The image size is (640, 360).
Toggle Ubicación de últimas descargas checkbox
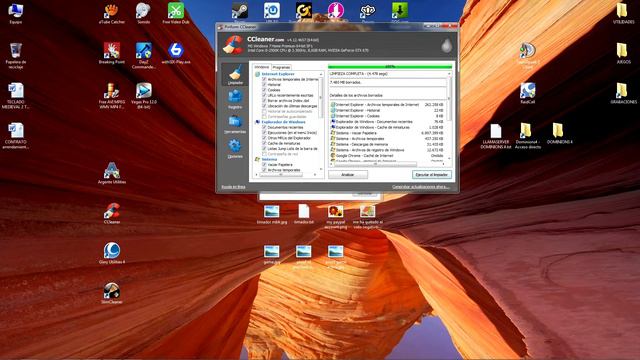(264, 106)
